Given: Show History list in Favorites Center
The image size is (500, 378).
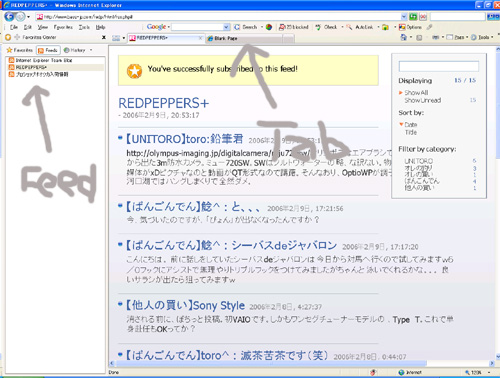Looking at the screenshot, I should (x=74, y=50).
